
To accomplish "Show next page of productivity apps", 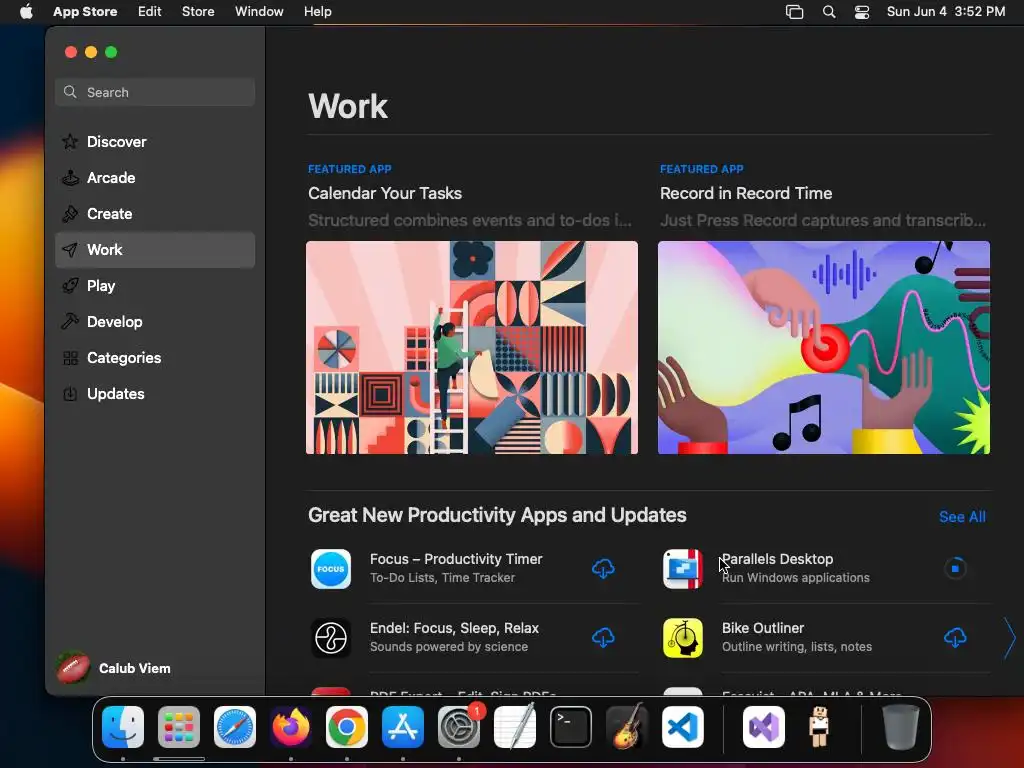I will [x=1010, y=638].
